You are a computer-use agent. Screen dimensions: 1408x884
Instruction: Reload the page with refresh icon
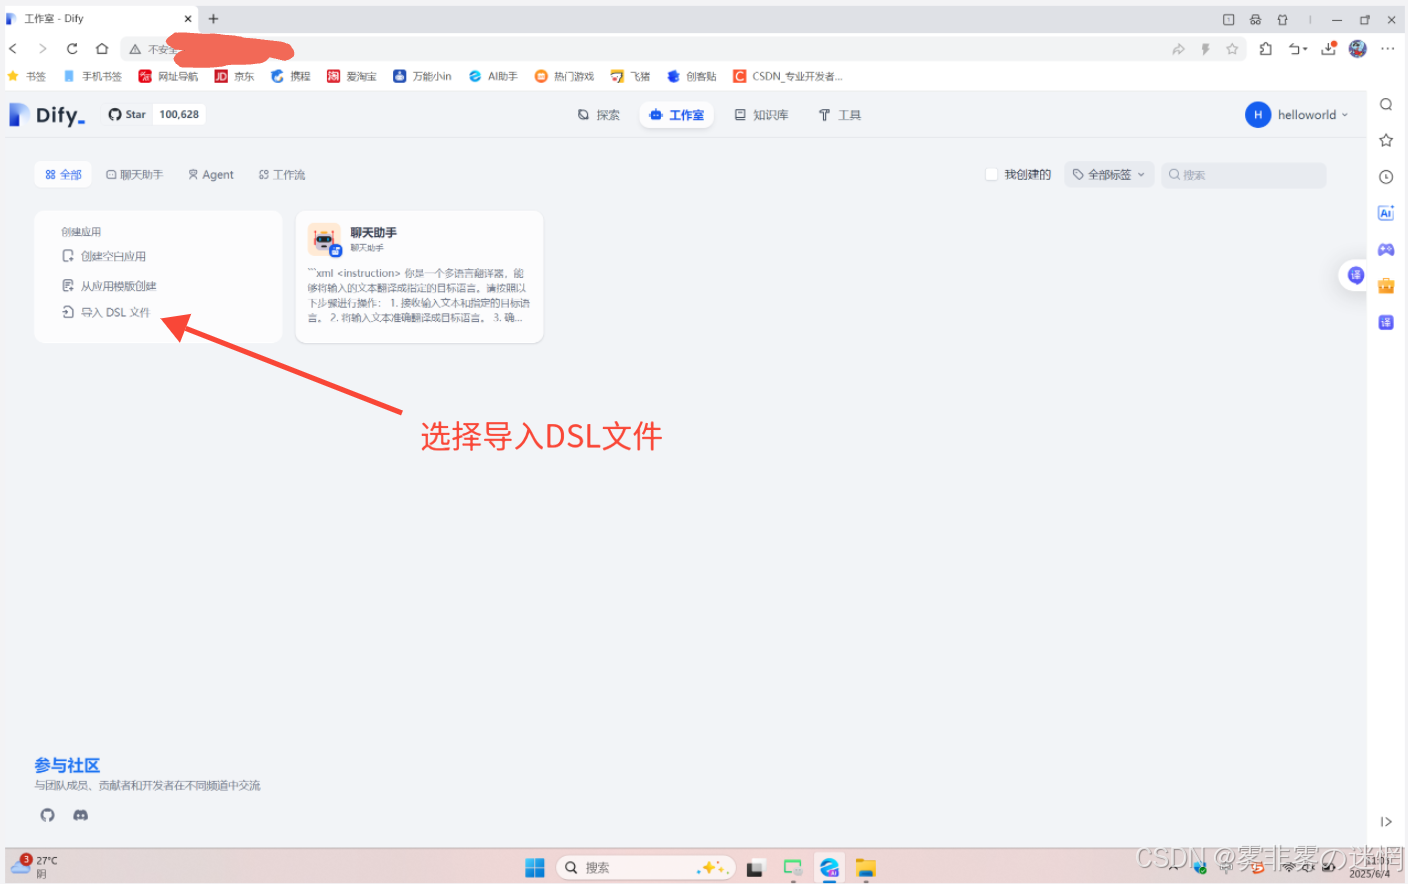point(72,48)
